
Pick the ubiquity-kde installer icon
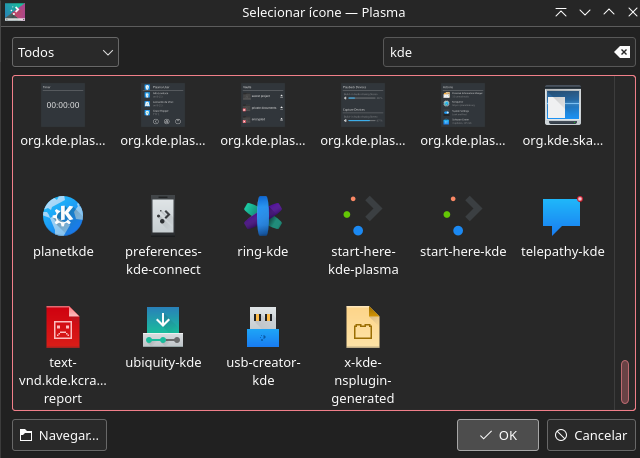(x=163, y=327)
